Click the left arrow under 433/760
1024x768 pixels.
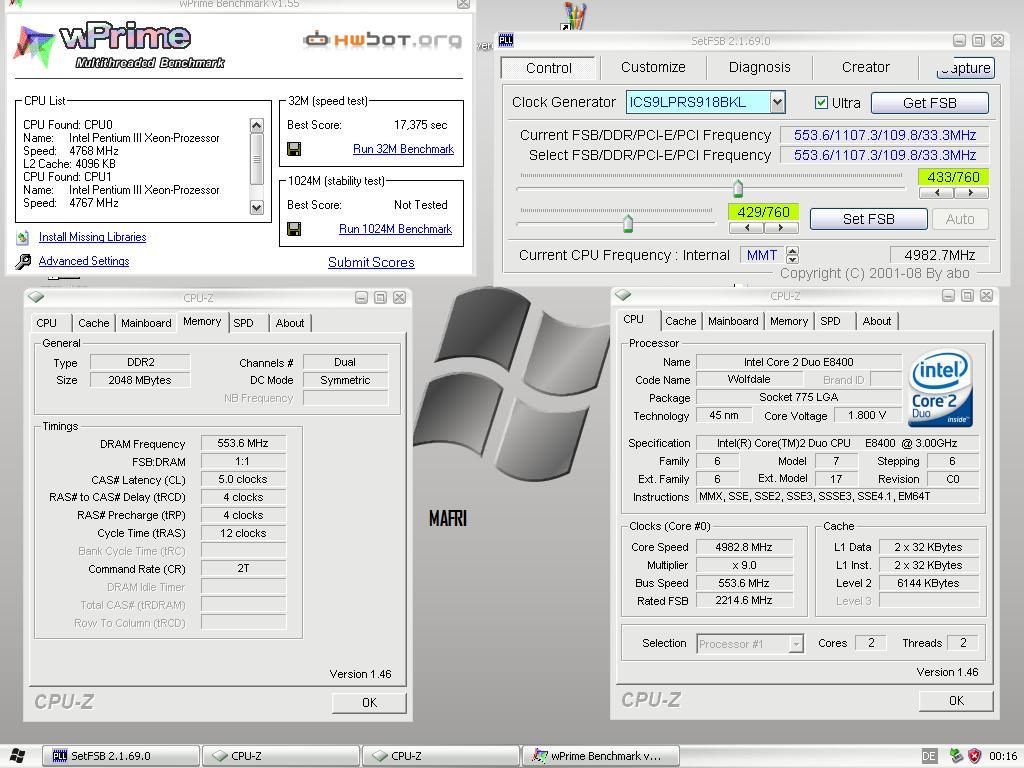tap(936, 193)
